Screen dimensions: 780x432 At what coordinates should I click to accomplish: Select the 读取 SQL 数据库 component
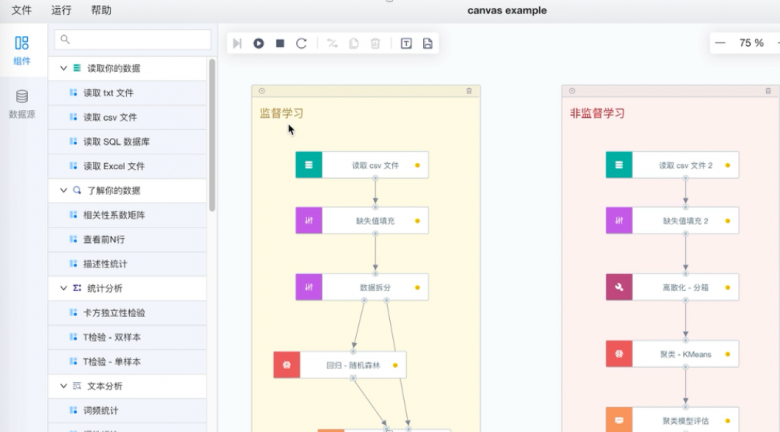(127, 142)
